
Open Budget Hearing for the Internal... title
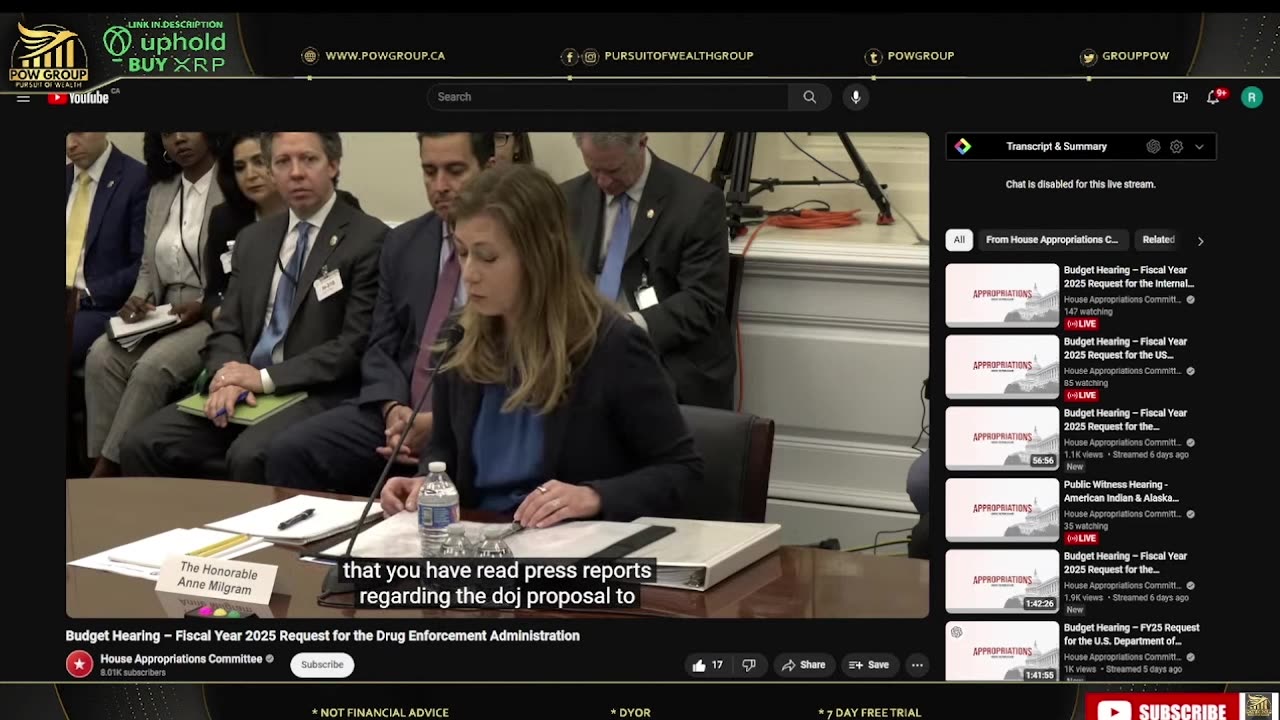coord(1128,277)
